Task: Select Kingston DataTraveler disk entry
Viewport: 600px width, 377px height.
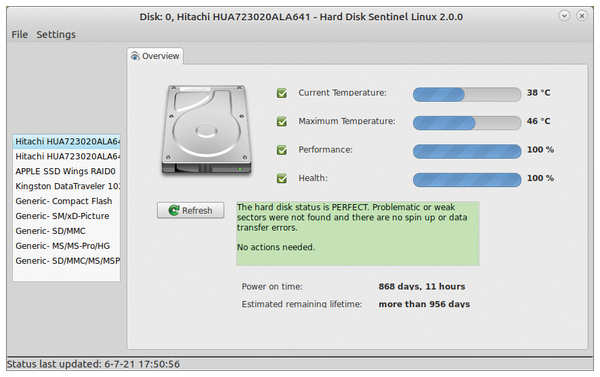Action: (x=67, y=186)
